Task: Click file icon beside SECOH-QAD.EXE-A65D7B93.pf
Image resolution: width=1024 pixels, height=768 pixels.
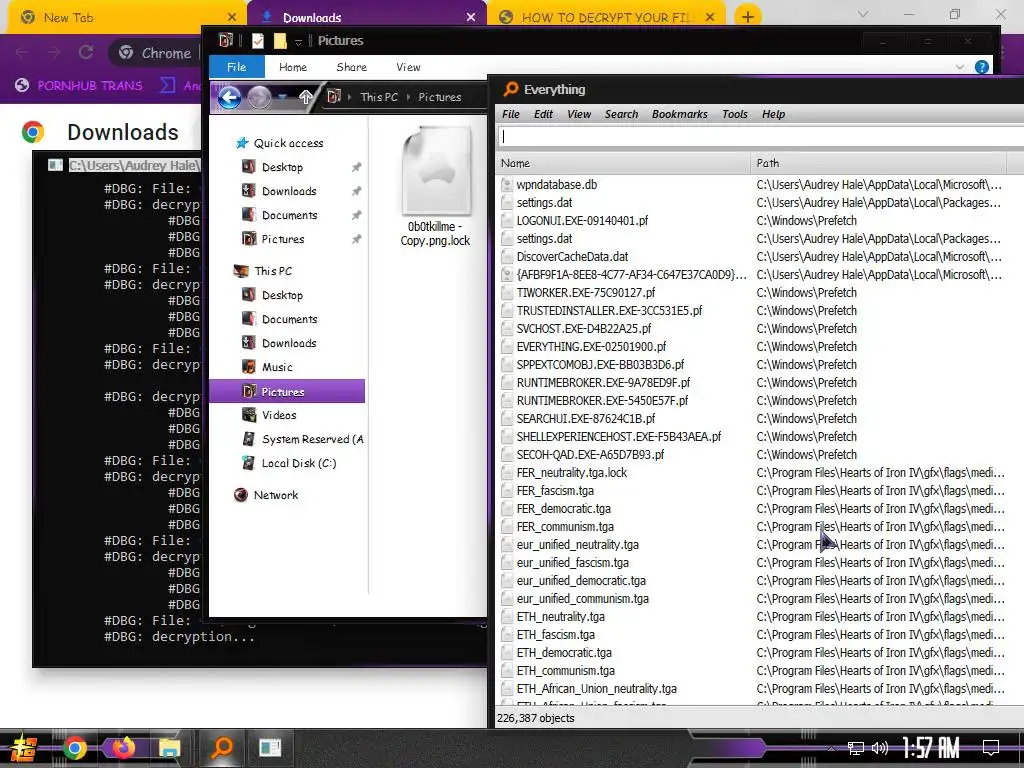Action: pos(507,455)
